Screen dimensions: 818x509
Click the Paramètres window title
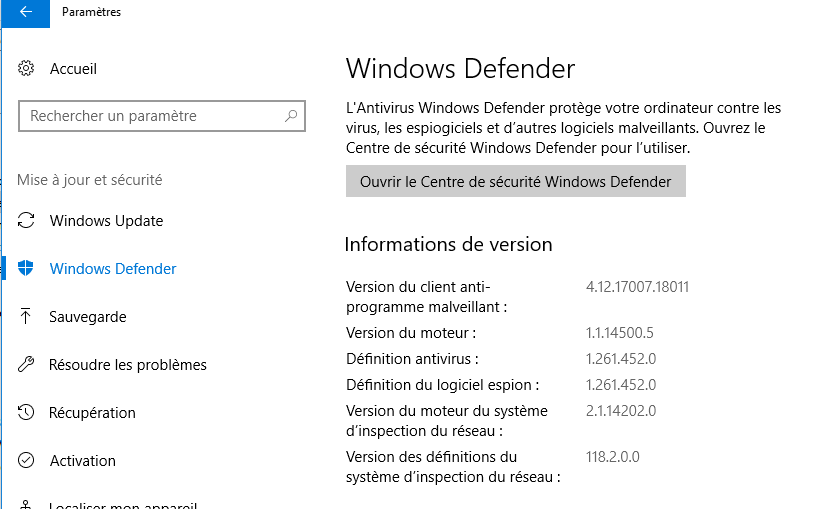91,12
